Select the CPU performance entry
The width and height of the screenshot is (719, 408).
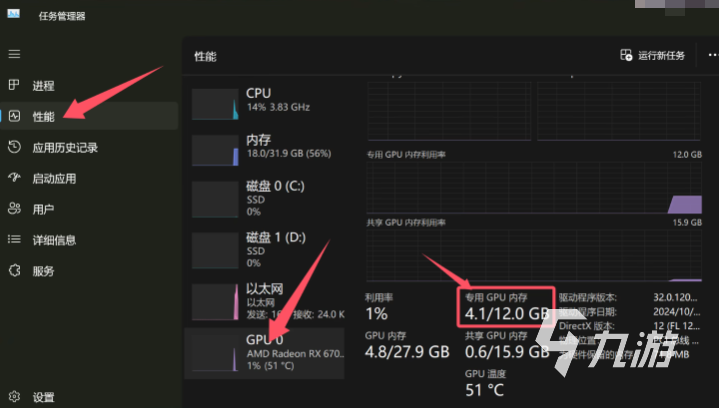pos(265,102)
